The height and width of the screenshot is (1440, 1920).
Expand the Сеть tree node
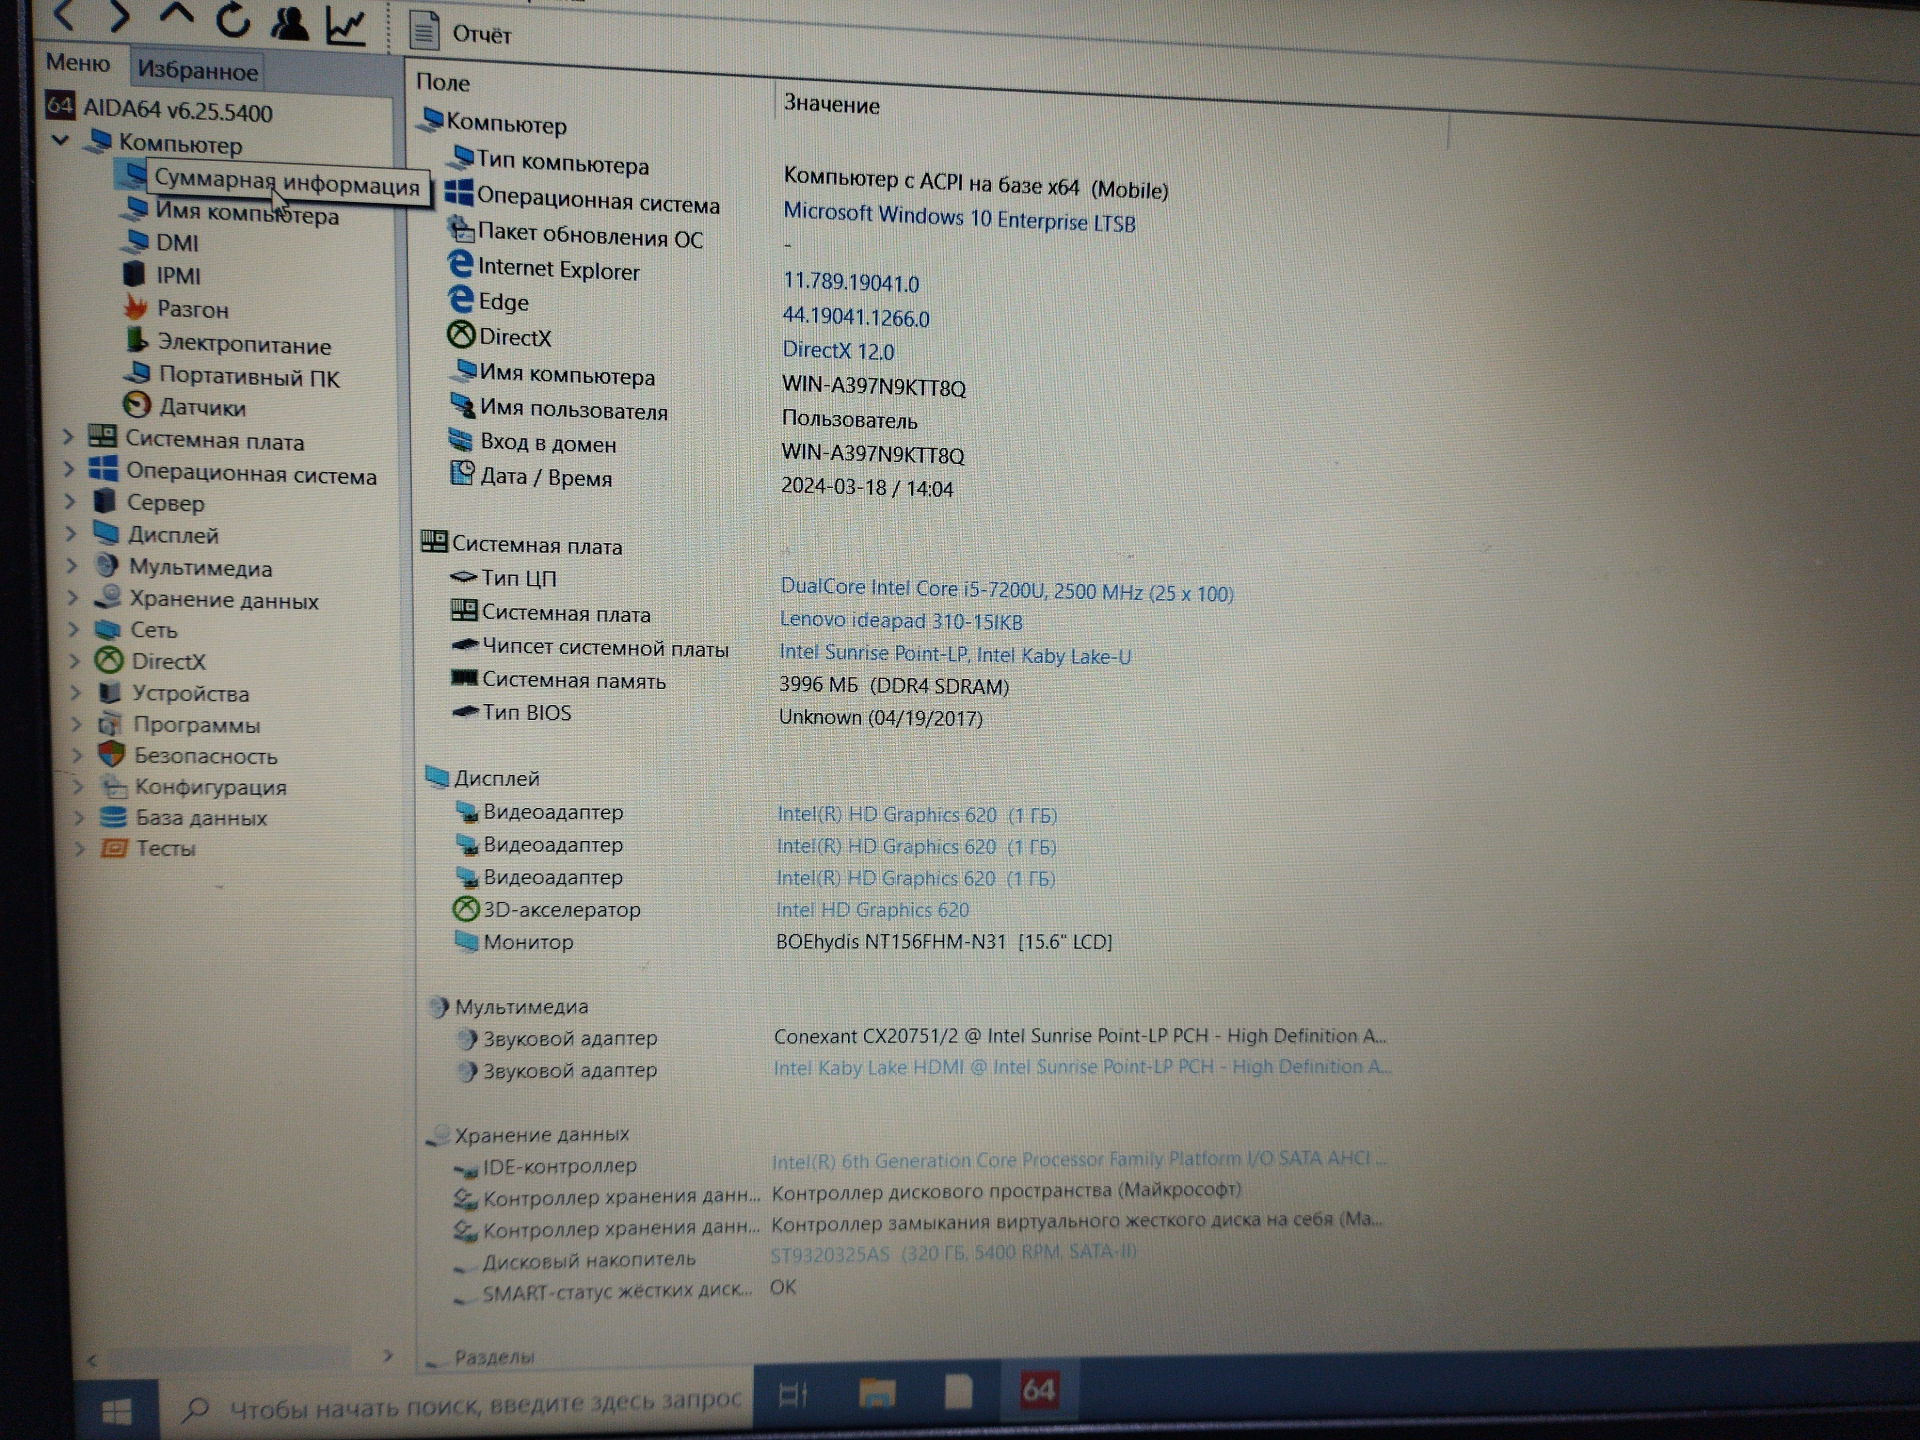74,629
